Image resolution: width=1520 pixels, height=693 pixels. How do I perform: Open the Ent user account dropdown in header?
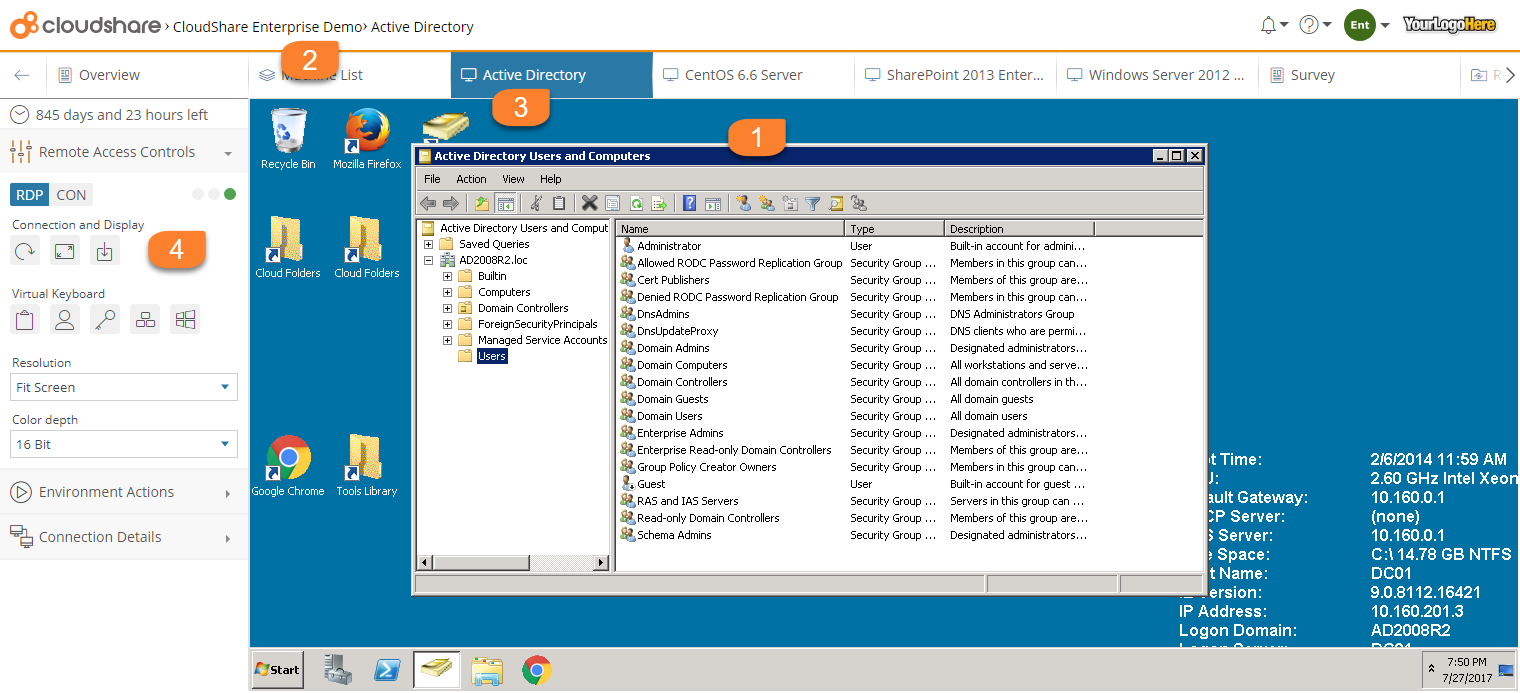[x=1368, y=25]
